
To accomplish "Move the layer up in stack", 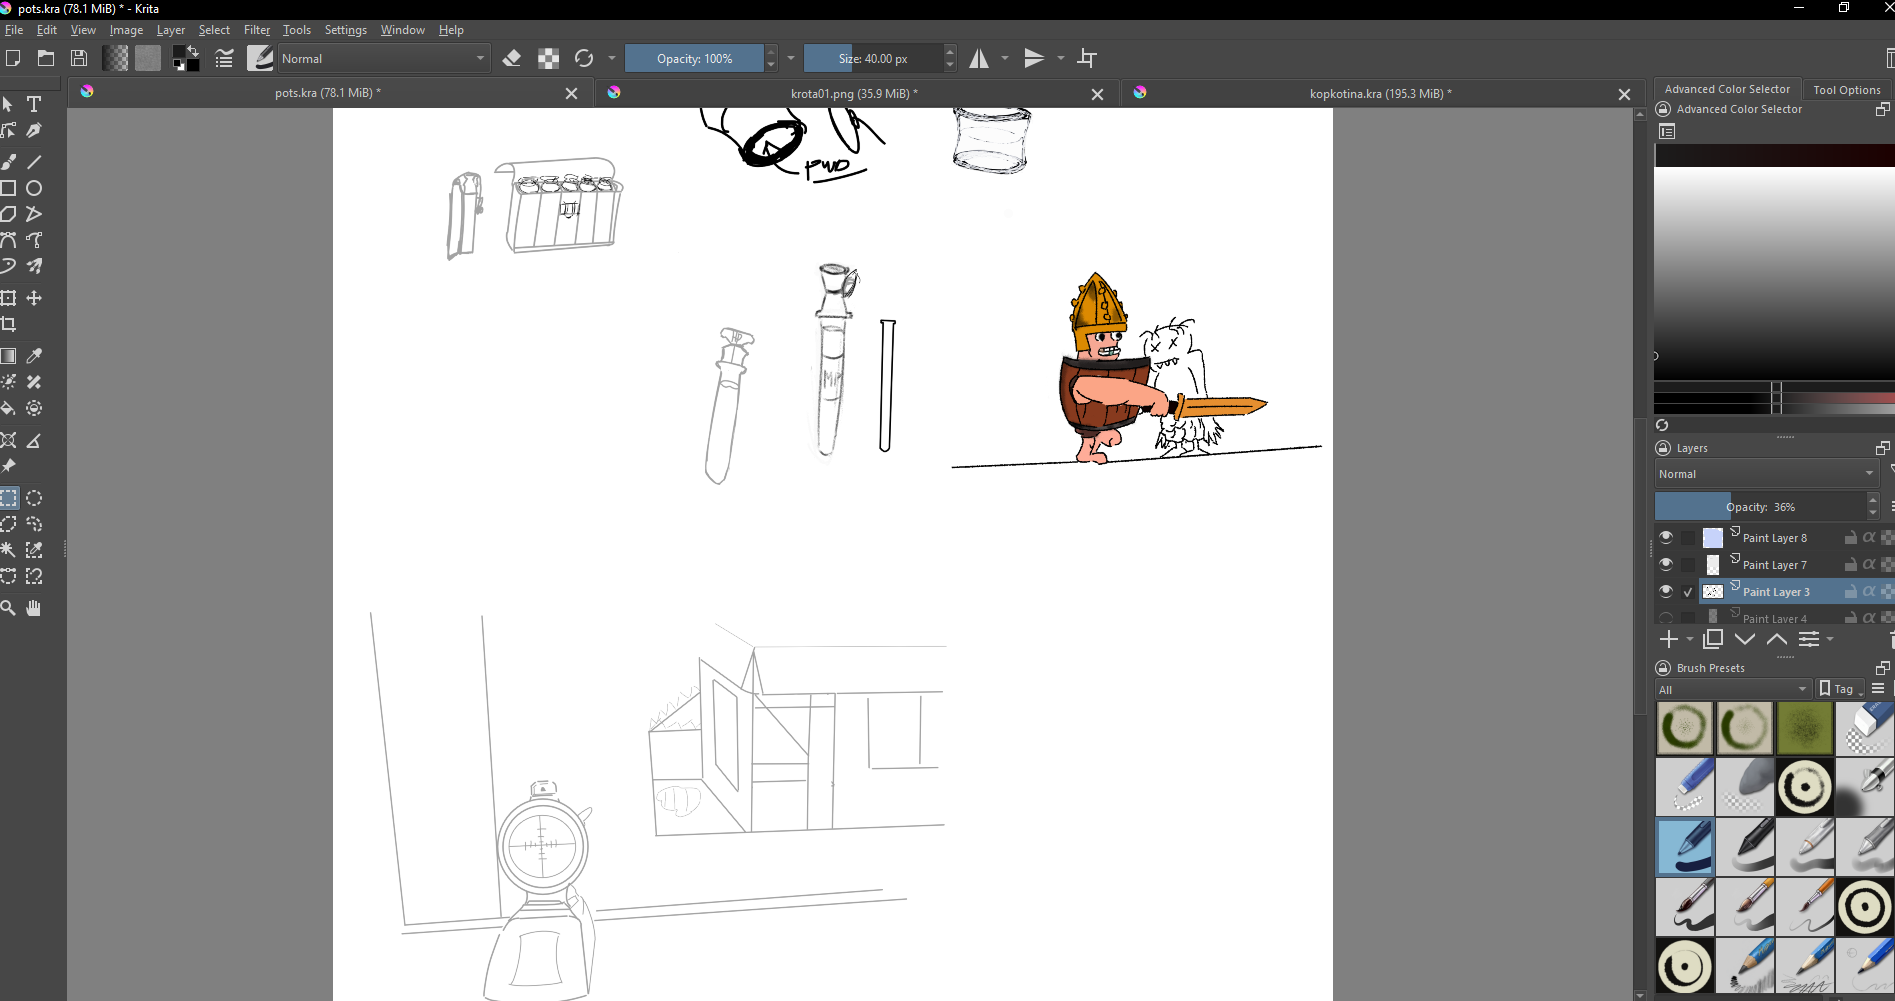I will [x=1777, y=639].
